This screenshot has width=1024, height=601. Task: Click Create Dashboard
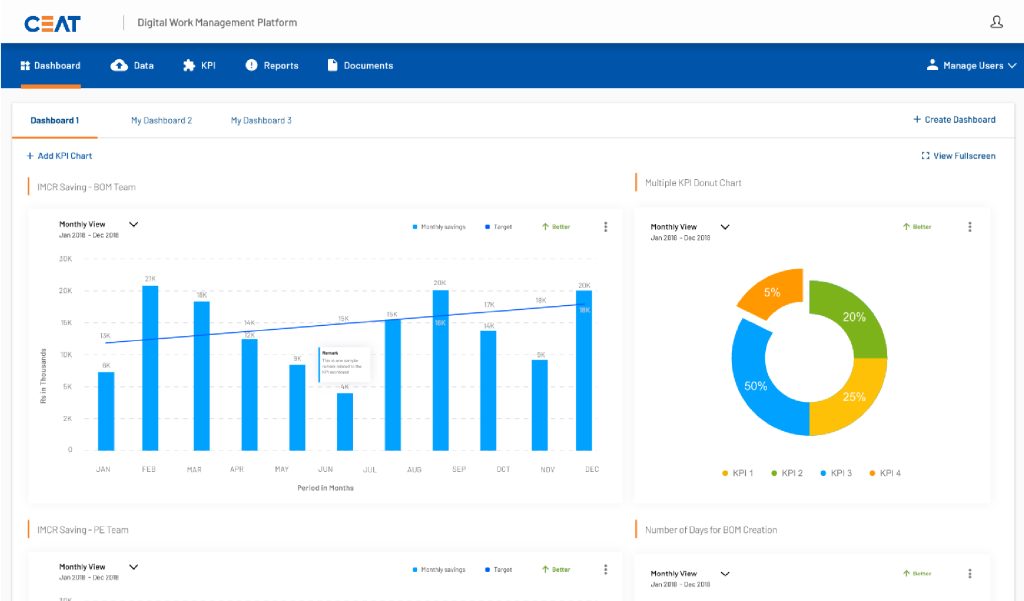click(x=954, y=120)
